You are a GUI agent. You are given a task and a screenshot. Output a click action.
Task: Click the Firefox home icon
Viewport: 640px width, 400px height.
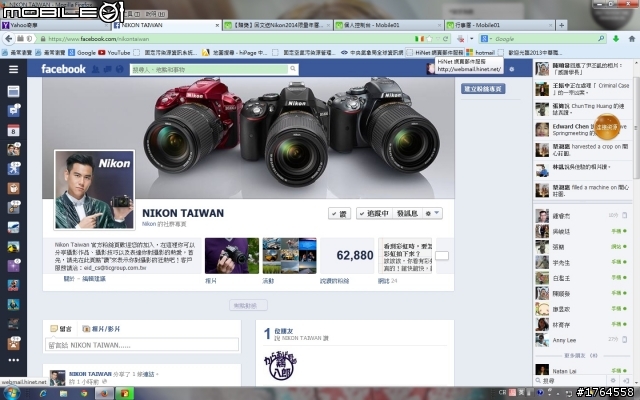631,39
